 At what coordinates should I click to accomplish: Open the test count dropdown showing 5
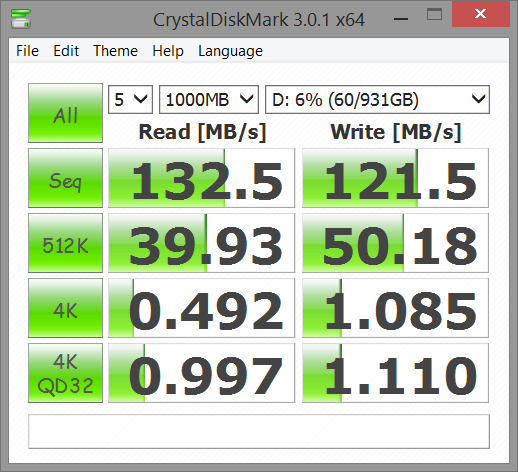pos(130,99)
